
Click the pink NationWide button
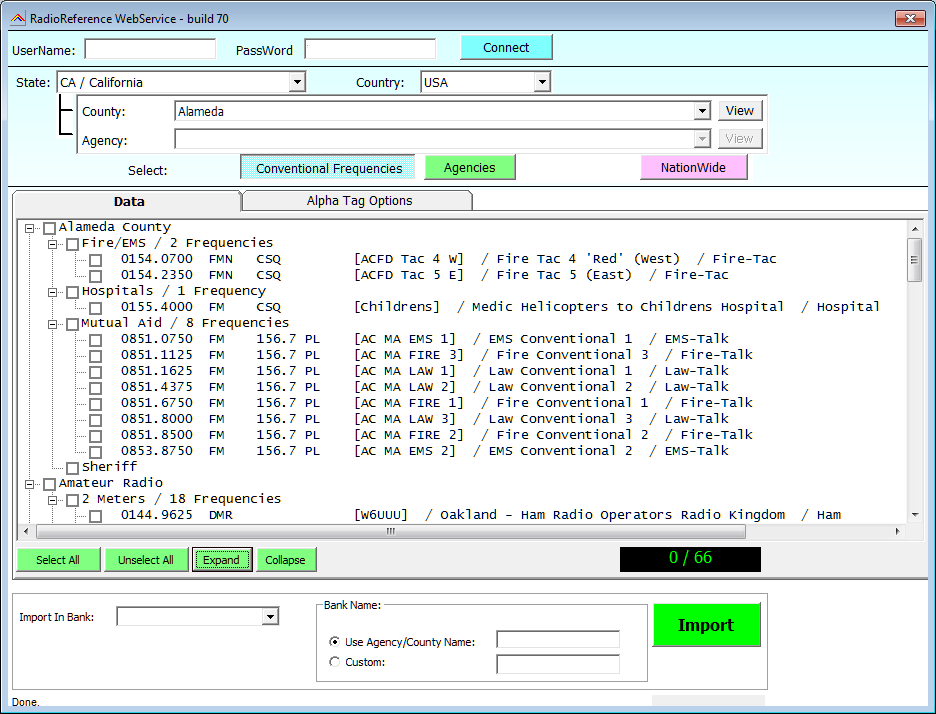[x=693, y=168]
